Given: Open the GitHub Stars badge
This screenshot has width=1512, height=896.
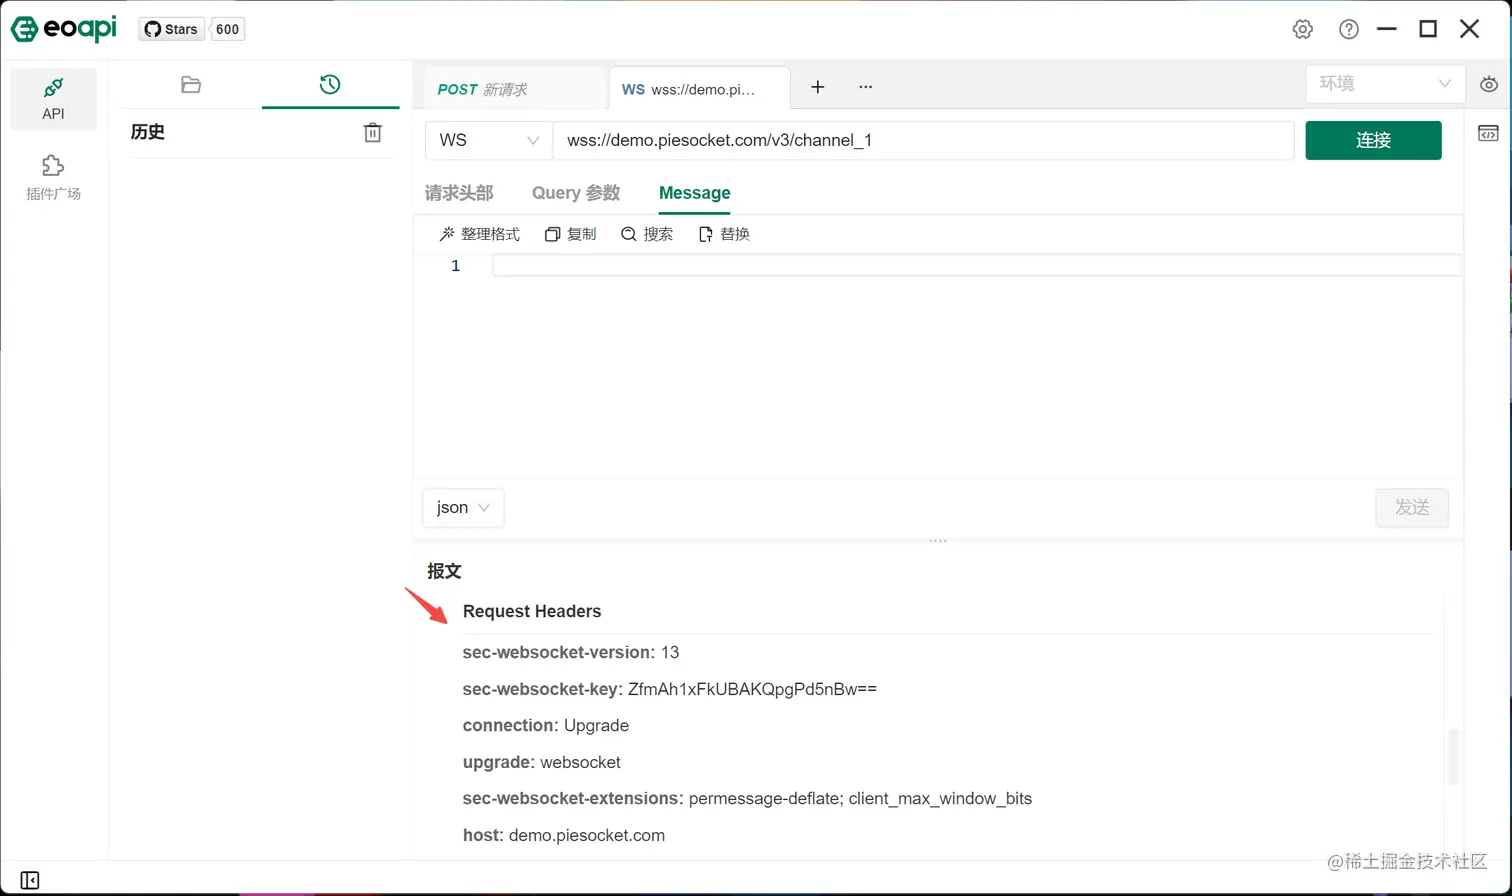Looking at the screenshot, I should 171,29.
